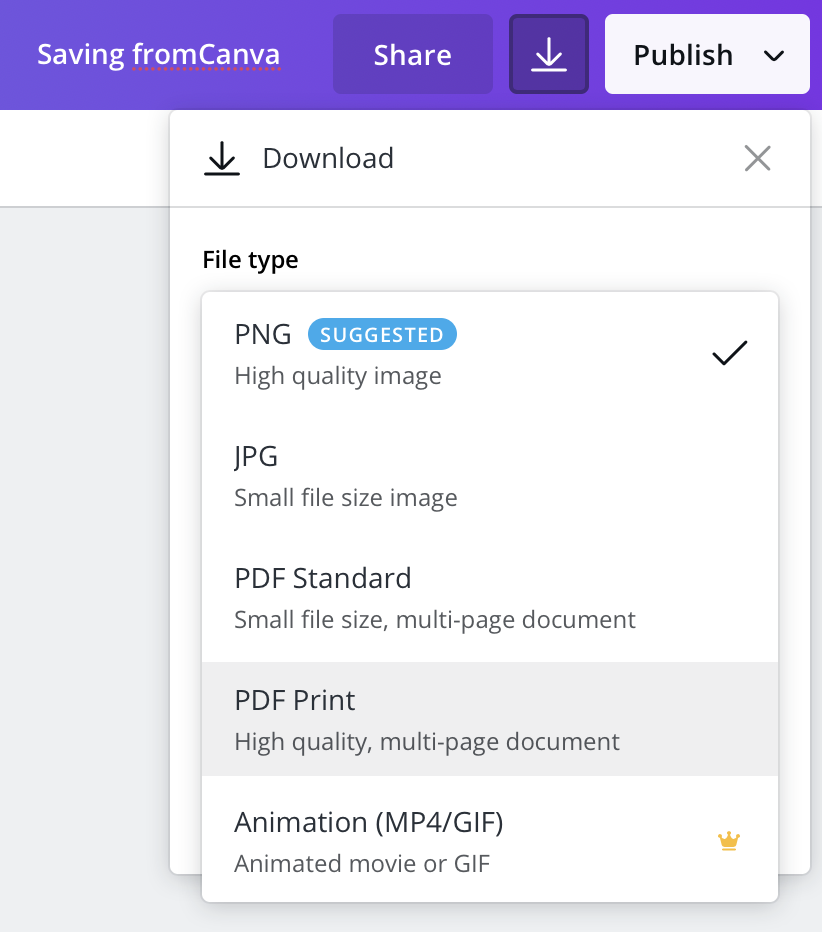Select Animation (MP4/GIF) option

tap(490, 840)
